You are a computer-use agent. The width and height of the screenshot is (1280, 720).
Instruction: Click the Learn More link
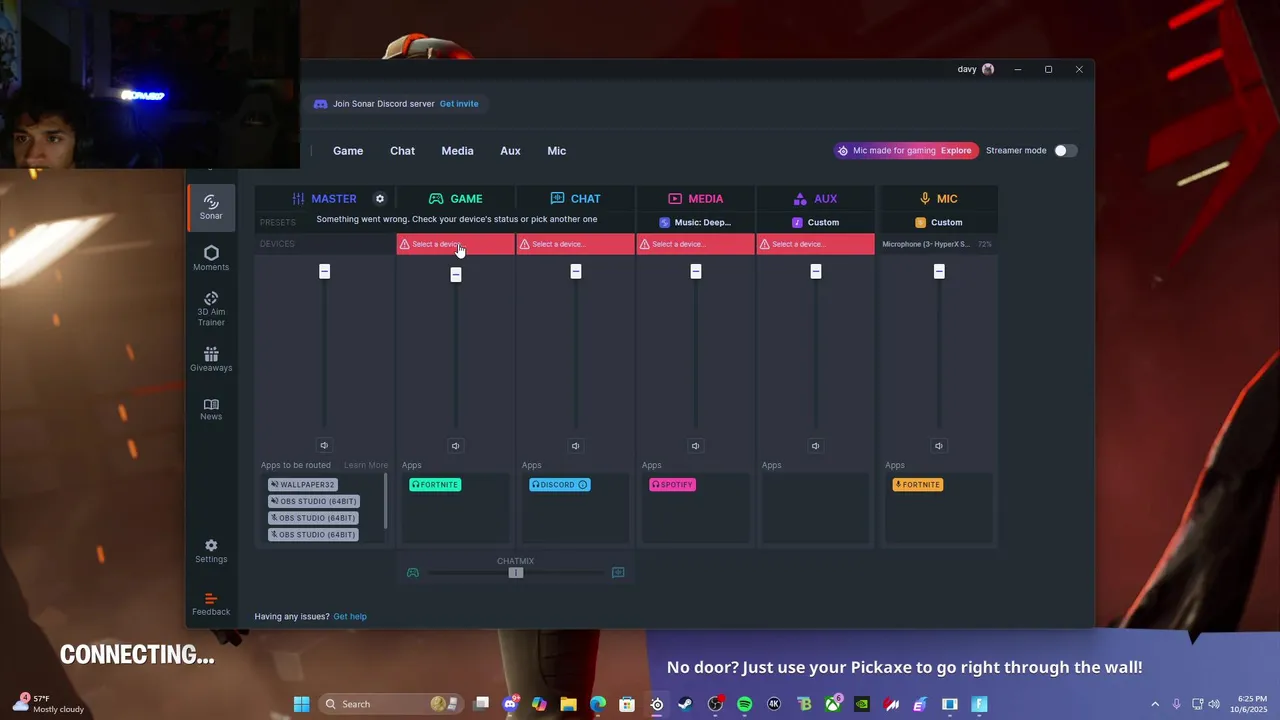[x=366, y=465]
